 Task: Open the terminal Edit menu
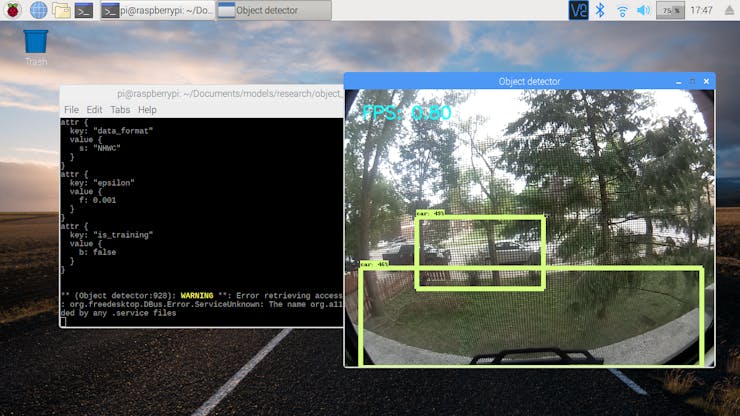[x=94, y=110]
